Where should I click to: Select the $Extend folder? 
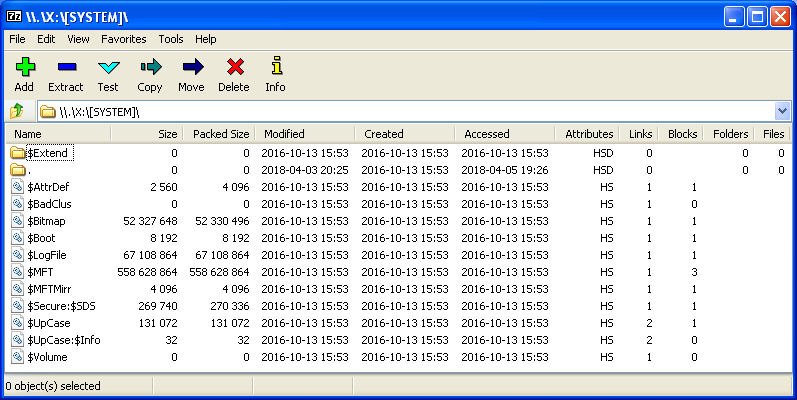point(49,153)
